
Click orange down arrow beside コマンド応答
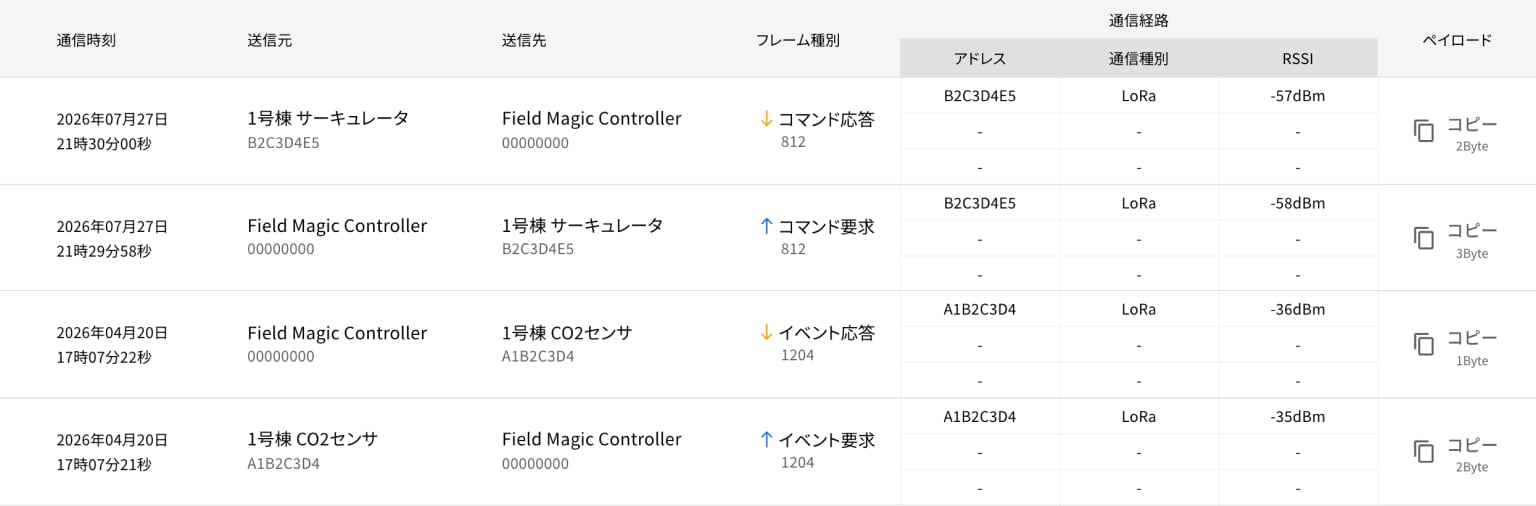pos(767,119)
